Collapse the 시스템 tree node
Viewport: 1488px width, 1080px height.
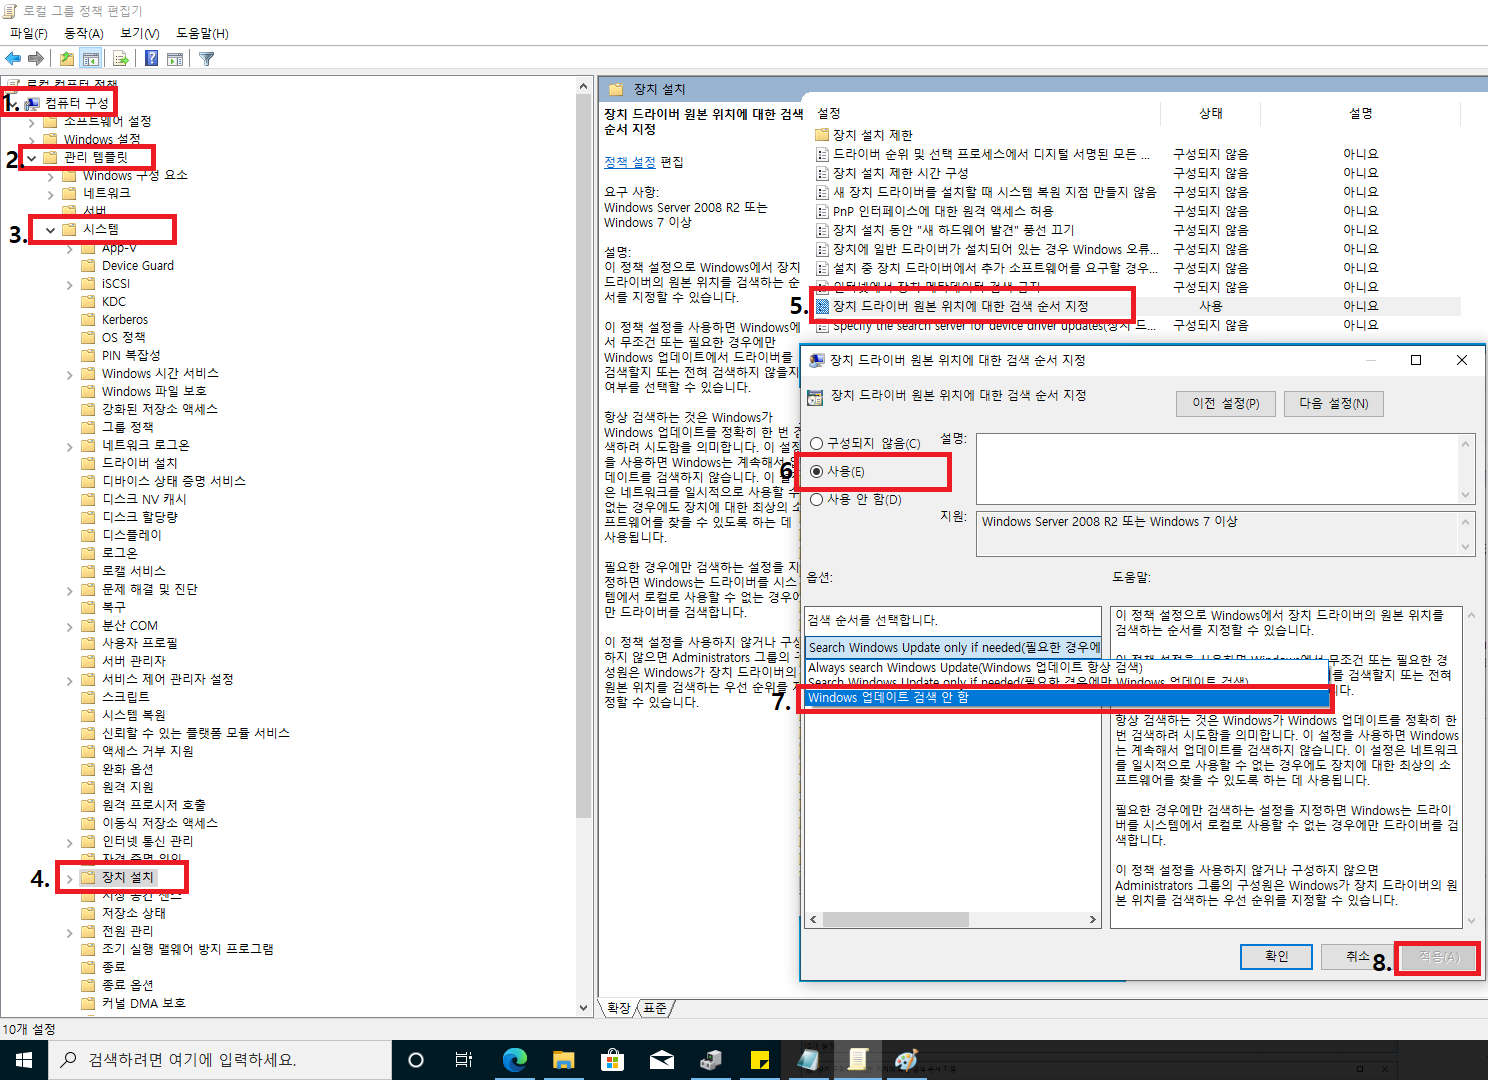[x=50, y=230]
